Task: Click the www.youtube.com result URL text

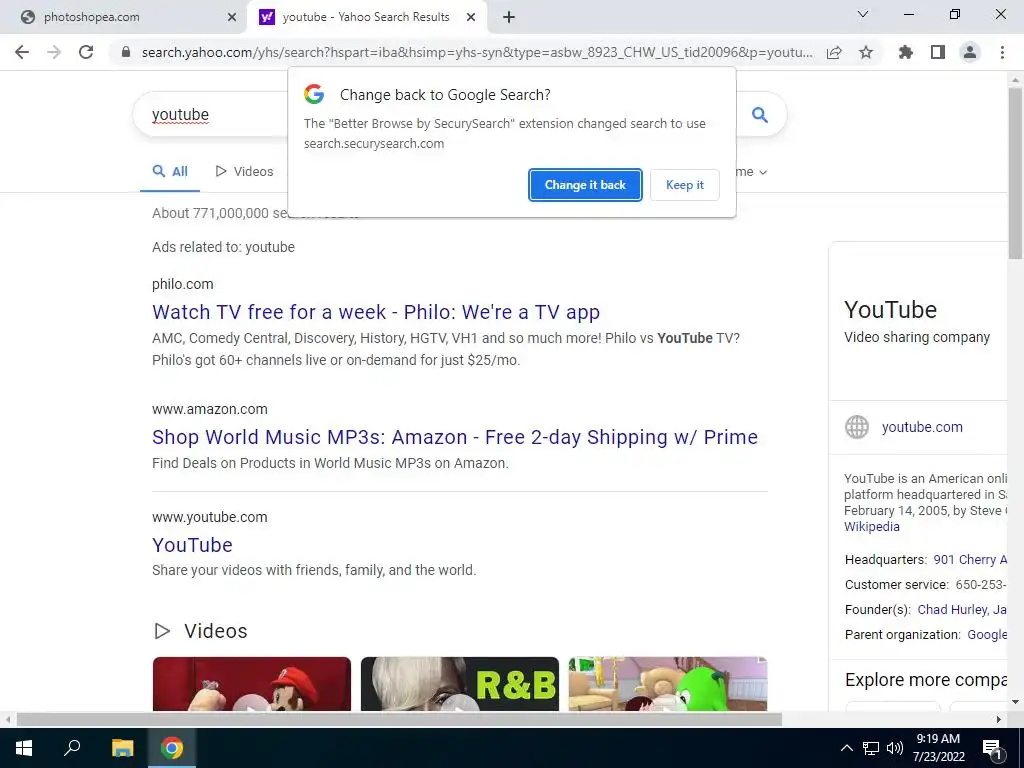Action: pyautogui.click(x=210, y=517)
